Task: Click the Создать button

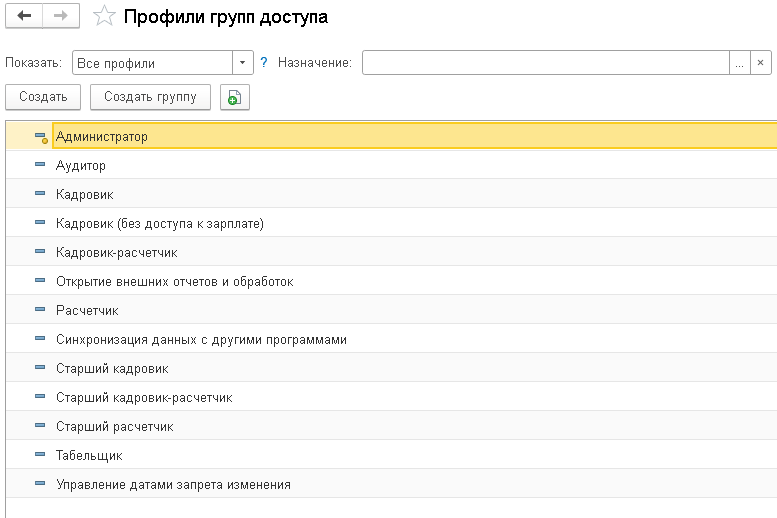Action: coord(43,97)
